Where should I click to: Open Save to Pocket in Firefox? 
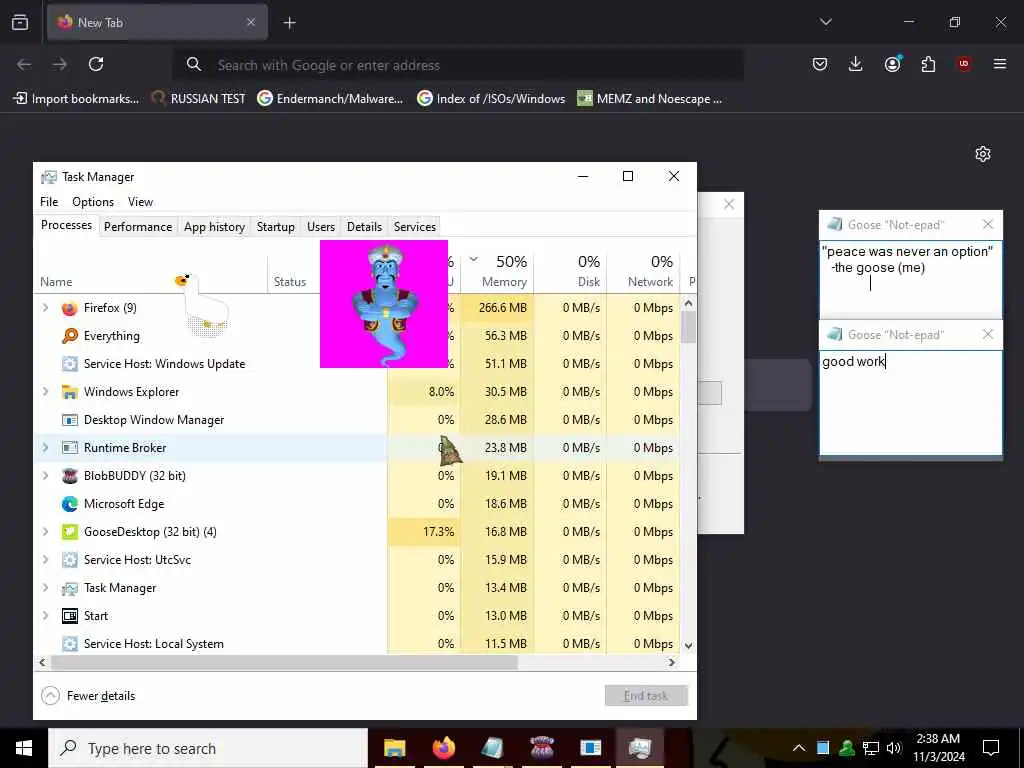820,64
